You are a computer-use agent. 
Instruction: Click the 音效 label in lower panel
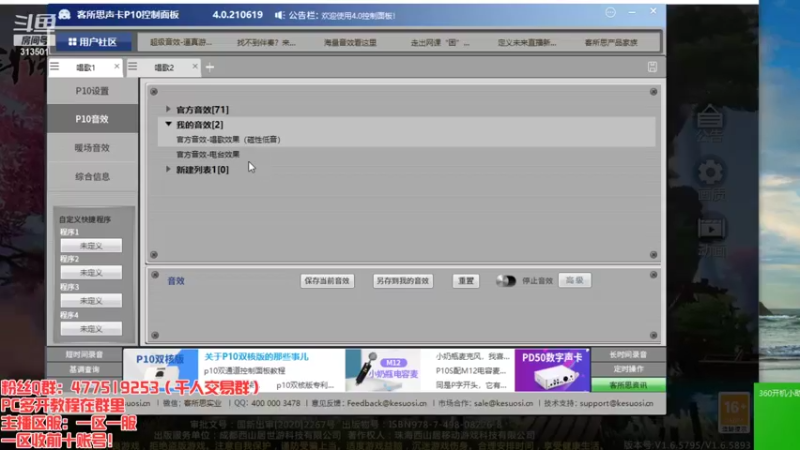(x=176, y=281)
